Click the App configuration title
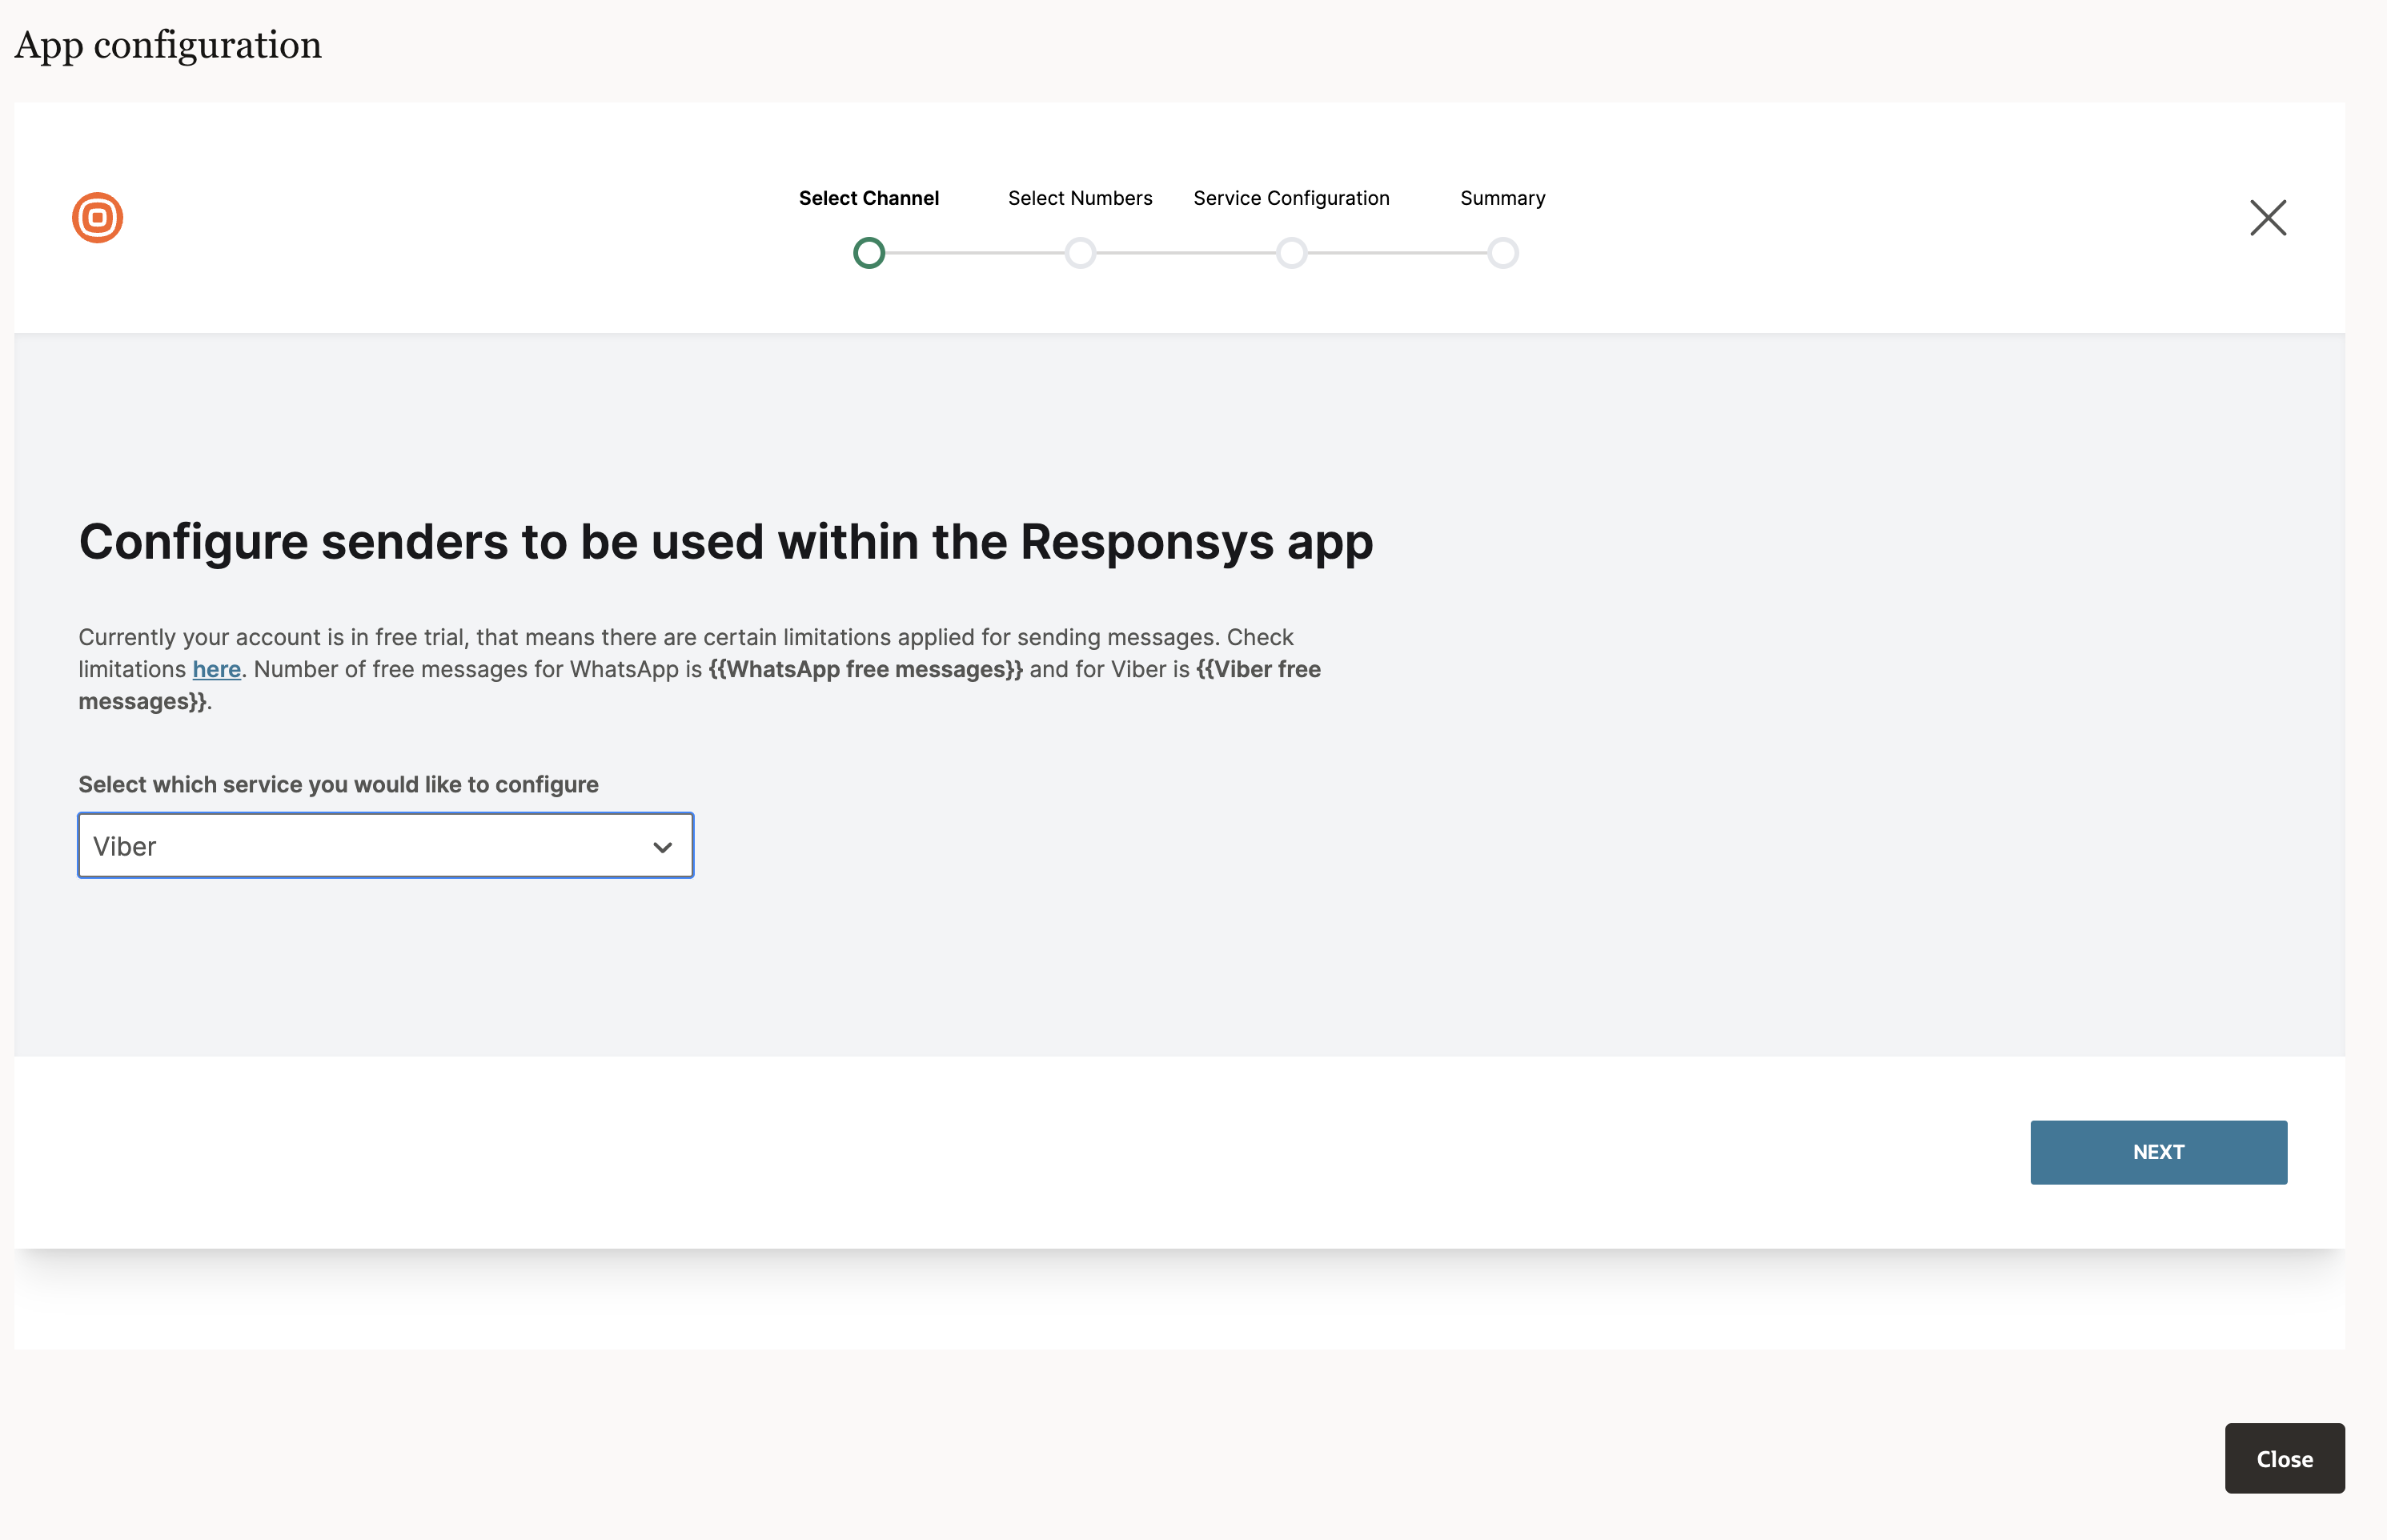 pyautogui.click(x=168, y=45)
